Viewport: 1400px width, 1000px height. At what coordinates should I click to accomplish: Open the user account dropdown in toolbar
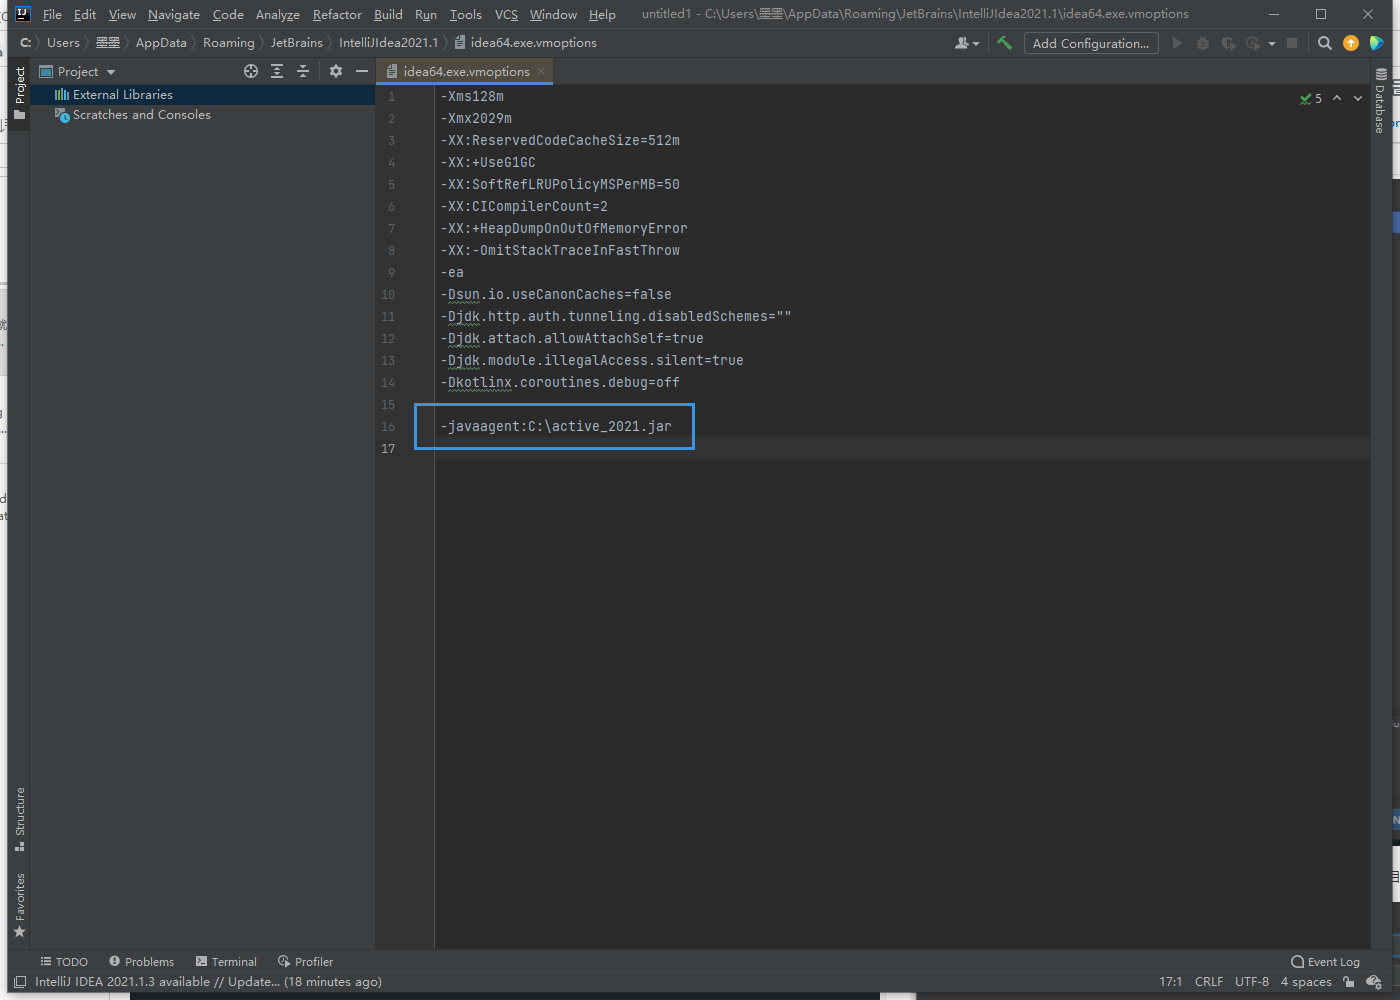966,43
